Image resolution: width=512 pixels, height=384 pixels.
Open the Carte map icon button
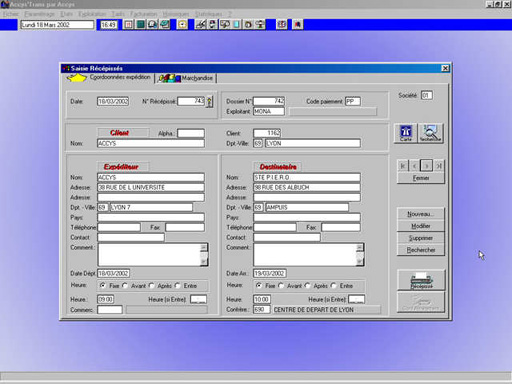(x=406, y=133)
